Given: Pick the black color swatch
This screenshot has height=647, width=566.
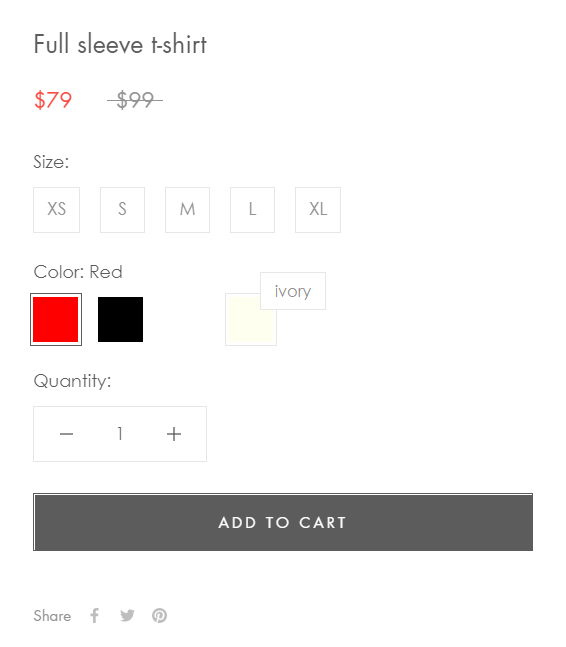Looking at the screenshot, I should click(x=120, y=319).
